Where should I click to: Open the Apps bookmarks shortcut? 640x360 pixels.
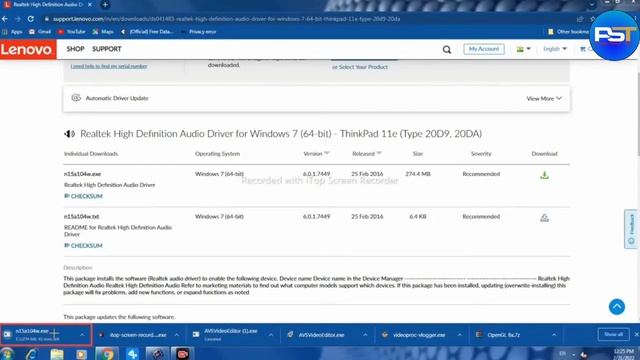pos(12,31)
